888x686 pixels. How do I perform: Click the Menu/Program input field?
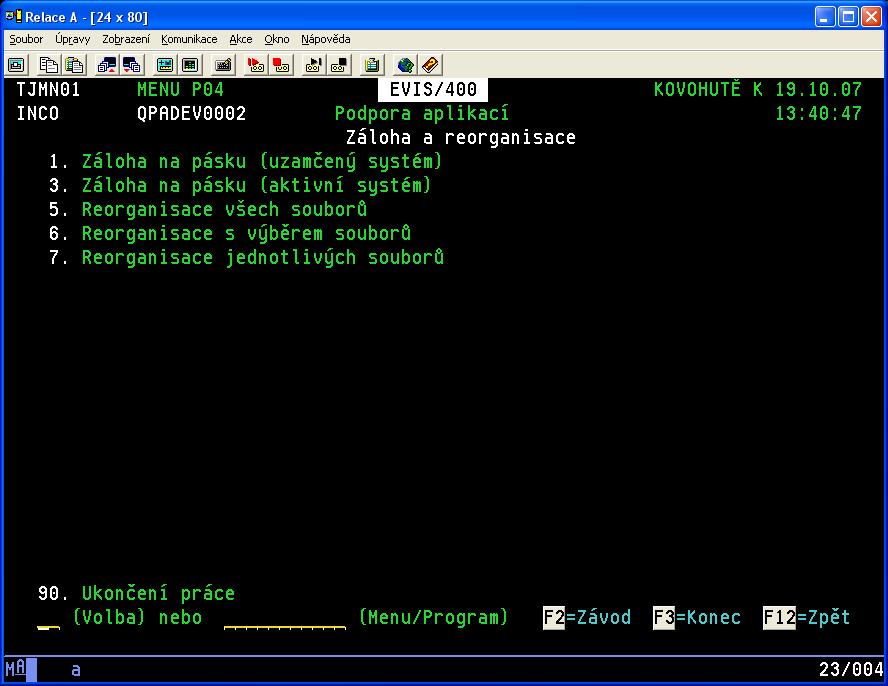click(285, 618)
